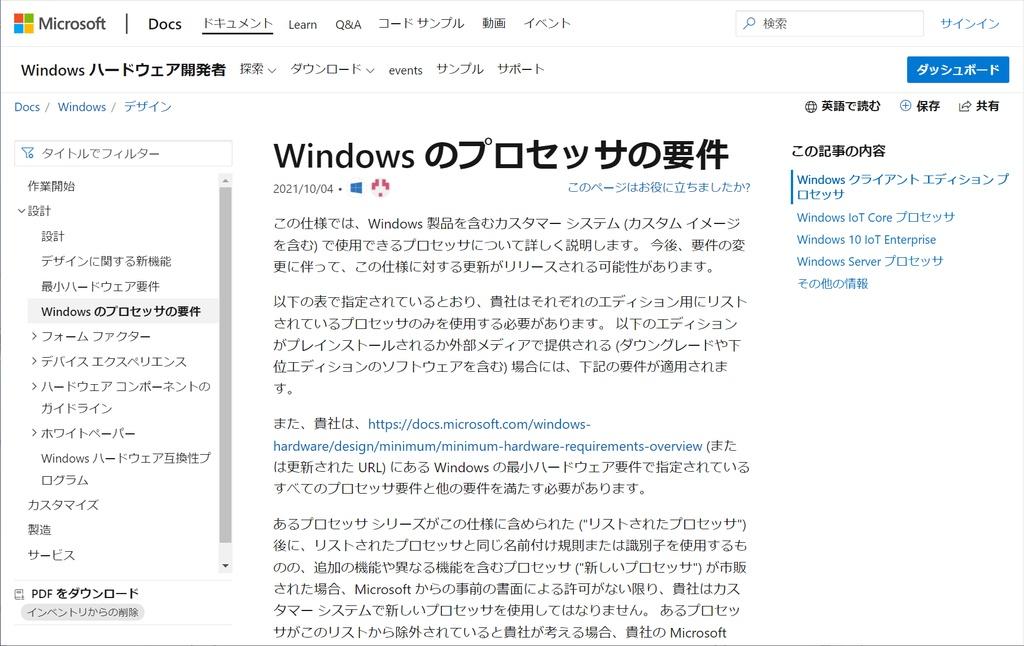Click the タイトルでフィルター input field
Screen dimensions: 1024x646
(123, 153)
